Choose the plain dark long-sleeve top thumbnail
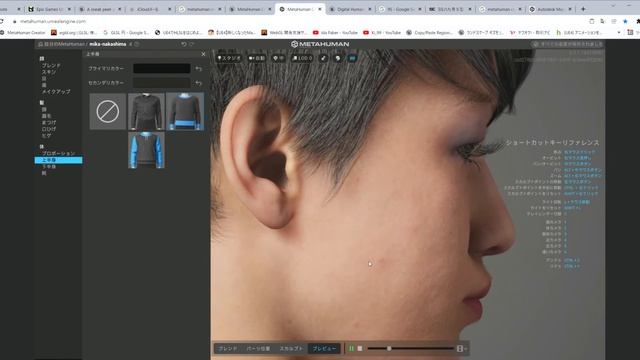The image size is (640, 360). click(146, 111)
